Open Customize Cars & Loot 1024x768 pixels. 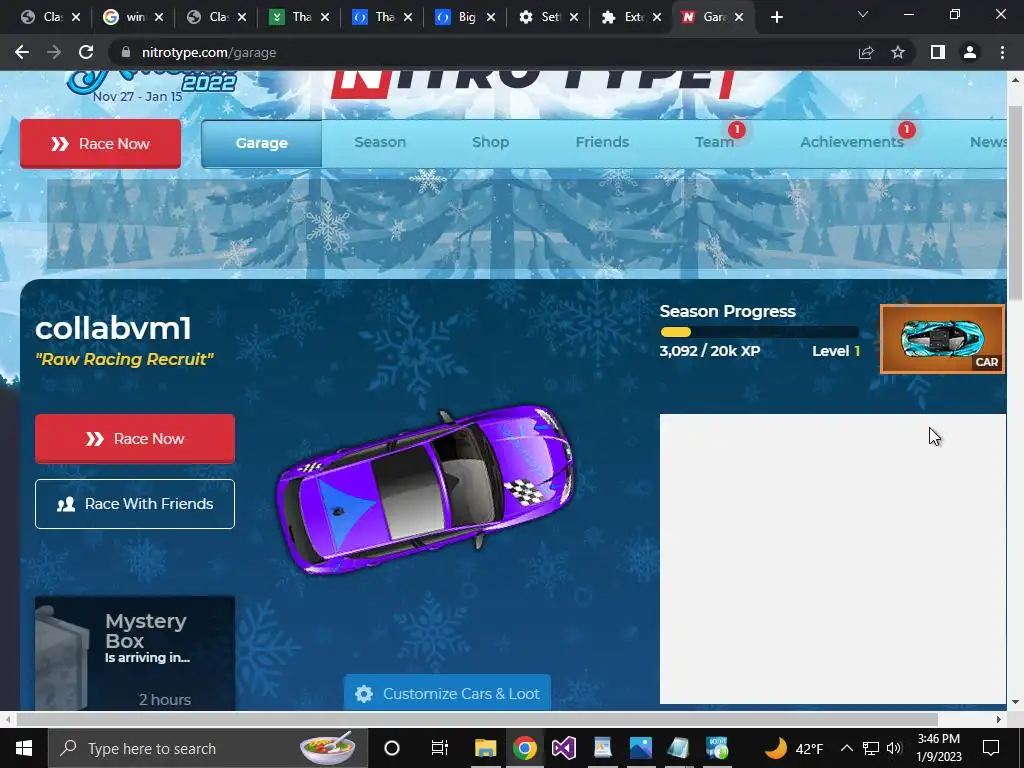(447, 693)
